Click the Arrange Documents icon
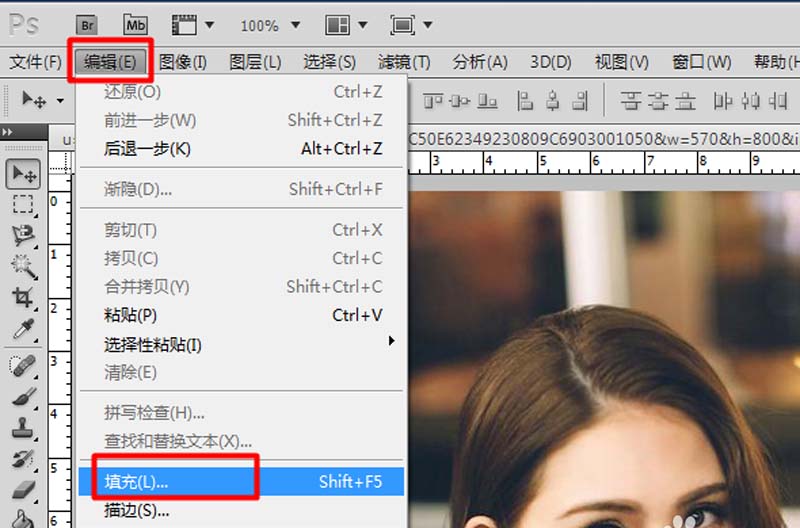 [x=337, y=24]
